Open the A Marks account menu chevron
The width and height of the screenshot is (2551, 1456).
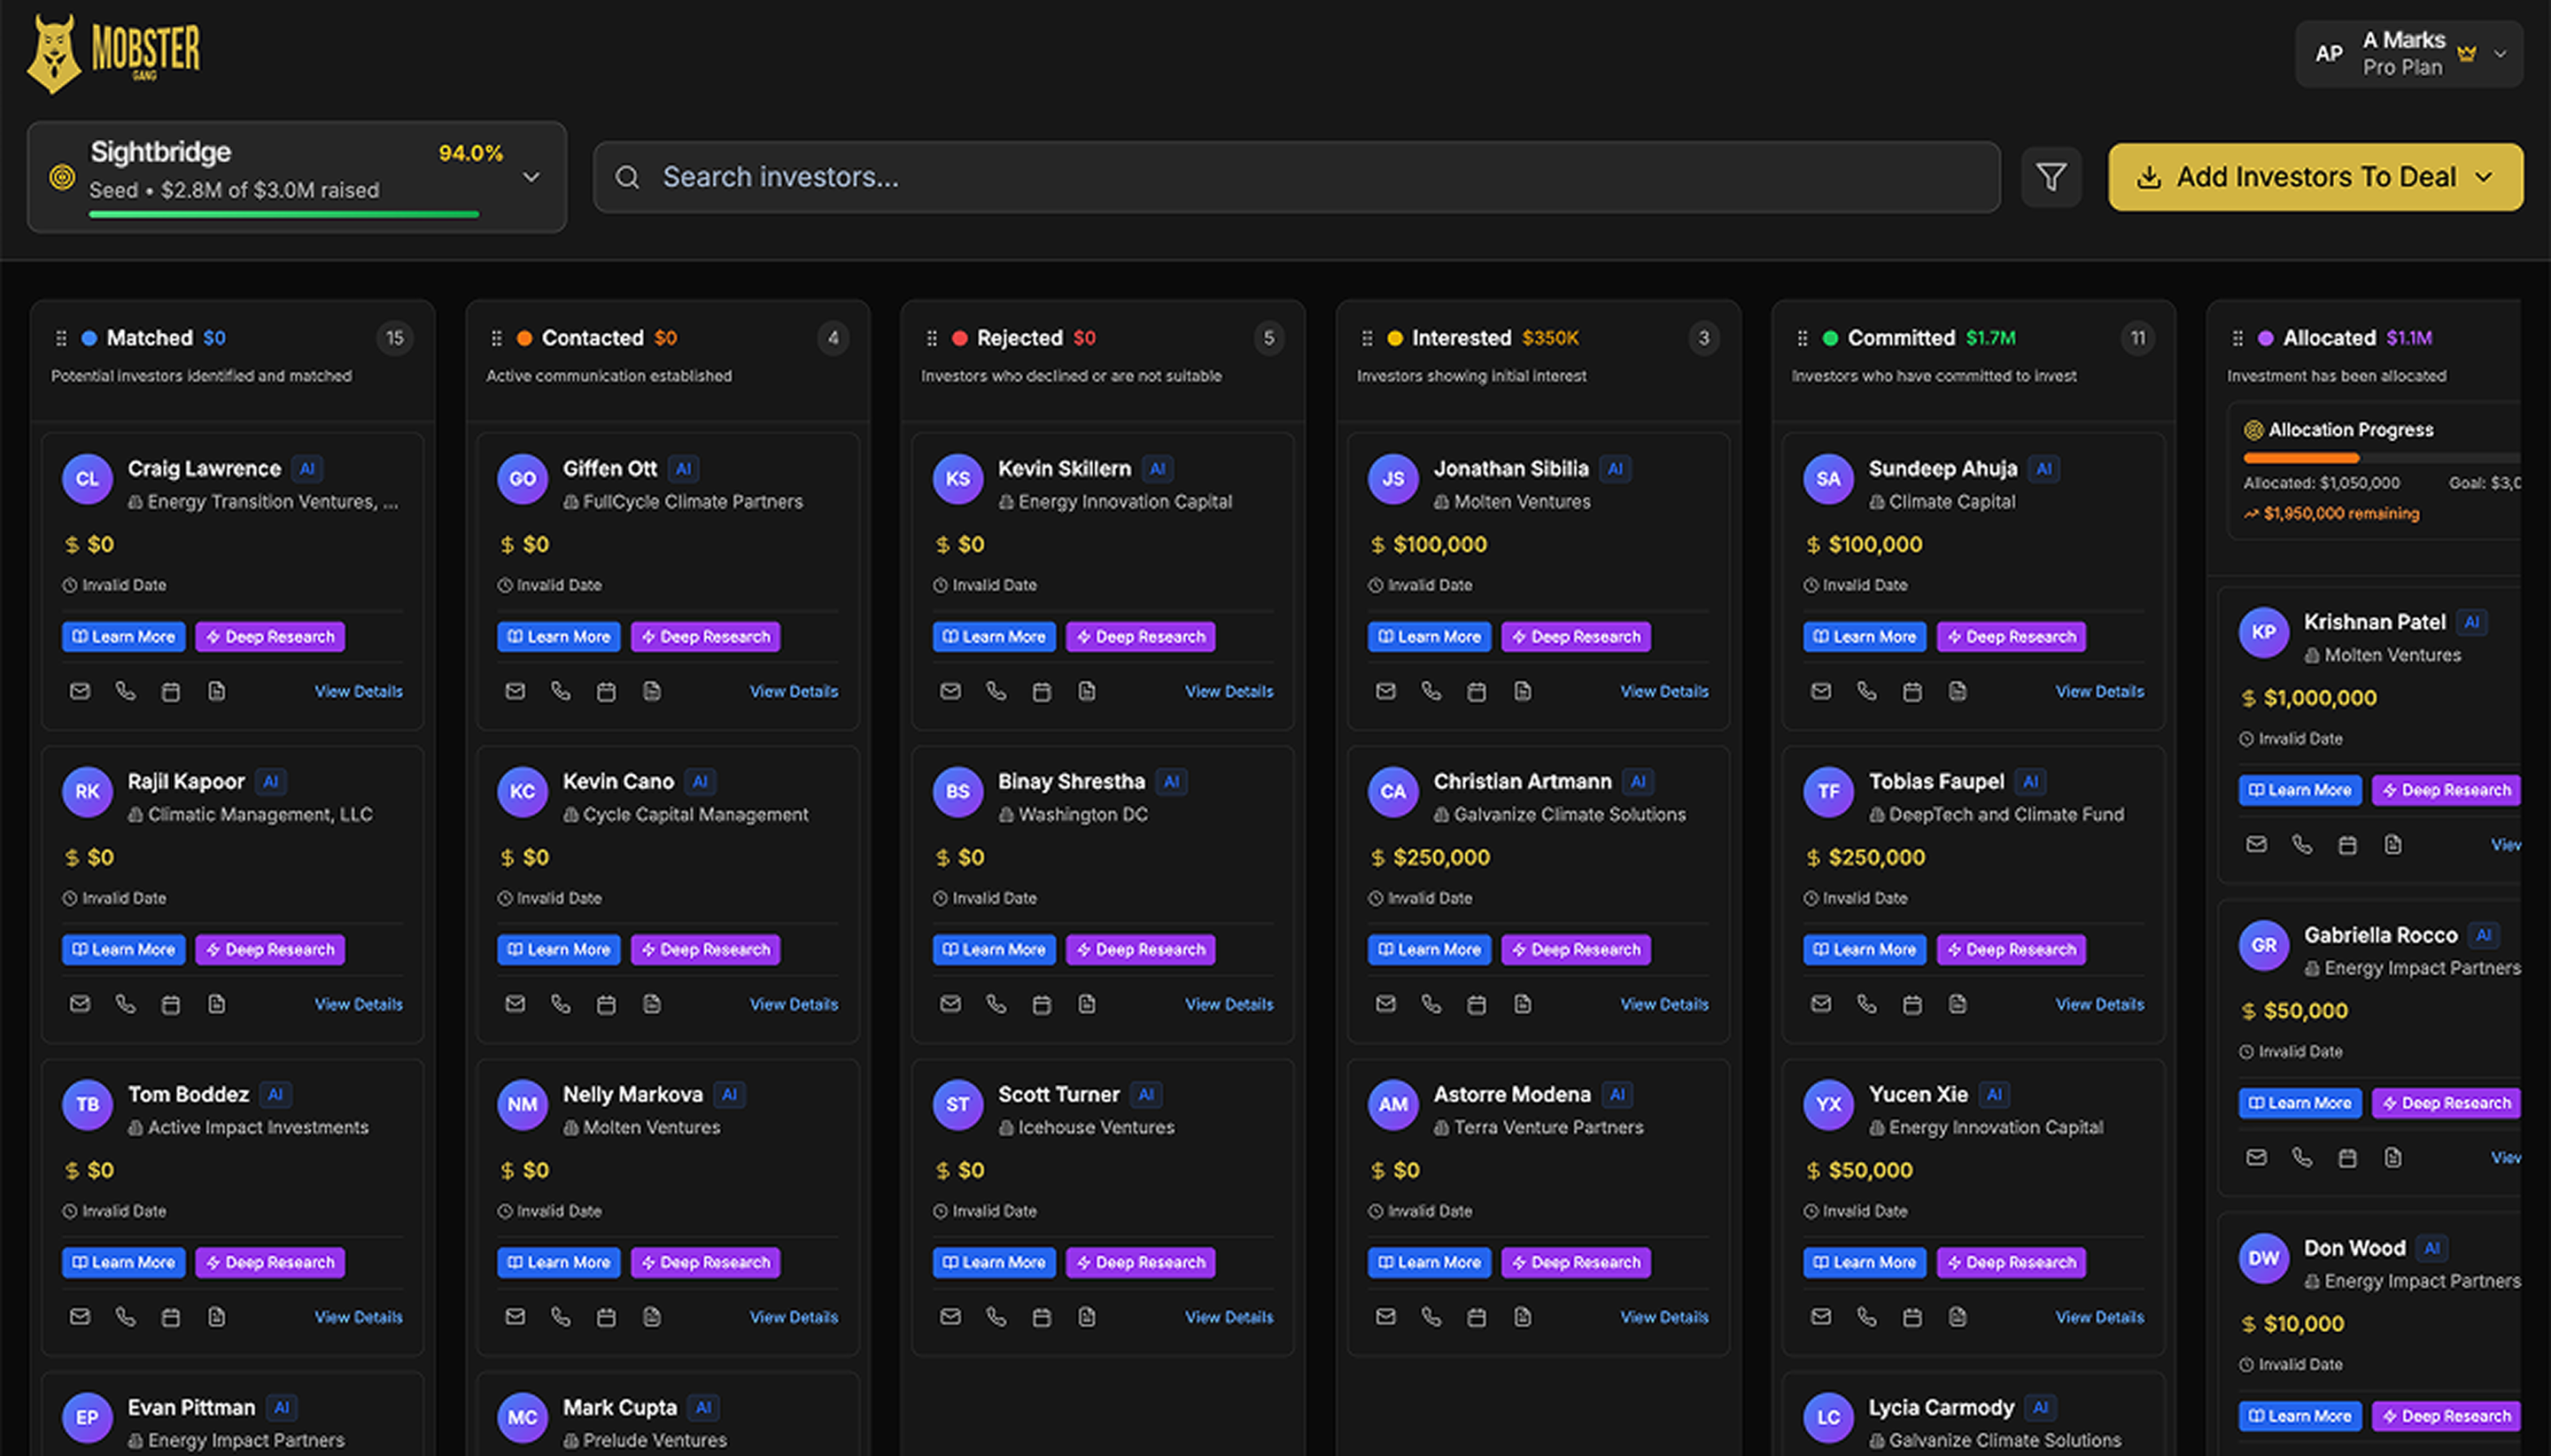pyautogui.click(x=2501, y=54)
